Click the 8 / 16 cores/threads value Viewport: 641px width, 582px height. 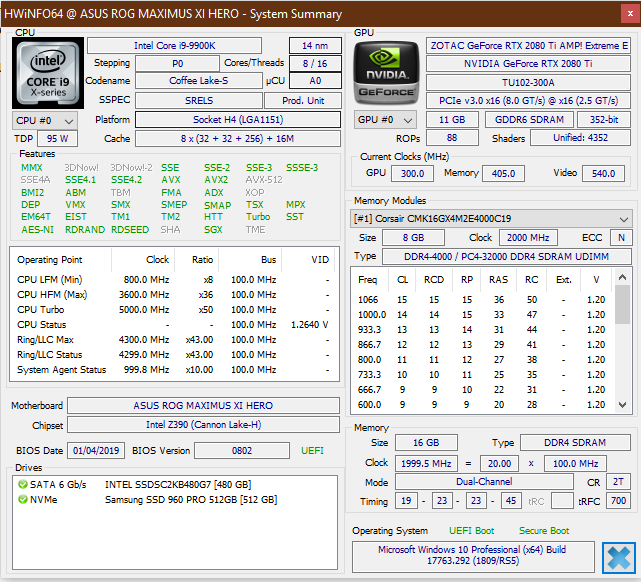pyautogui.click(x=315, y=64)
